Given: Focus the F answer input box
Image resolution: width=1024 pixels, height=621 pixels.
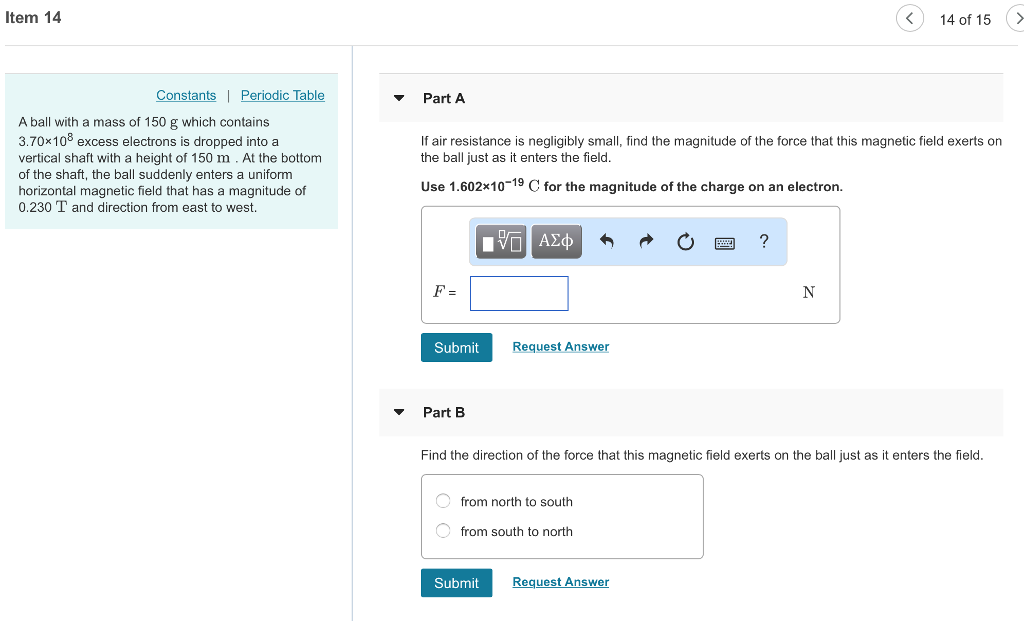Looking at the screenshot, I should 519,293.
